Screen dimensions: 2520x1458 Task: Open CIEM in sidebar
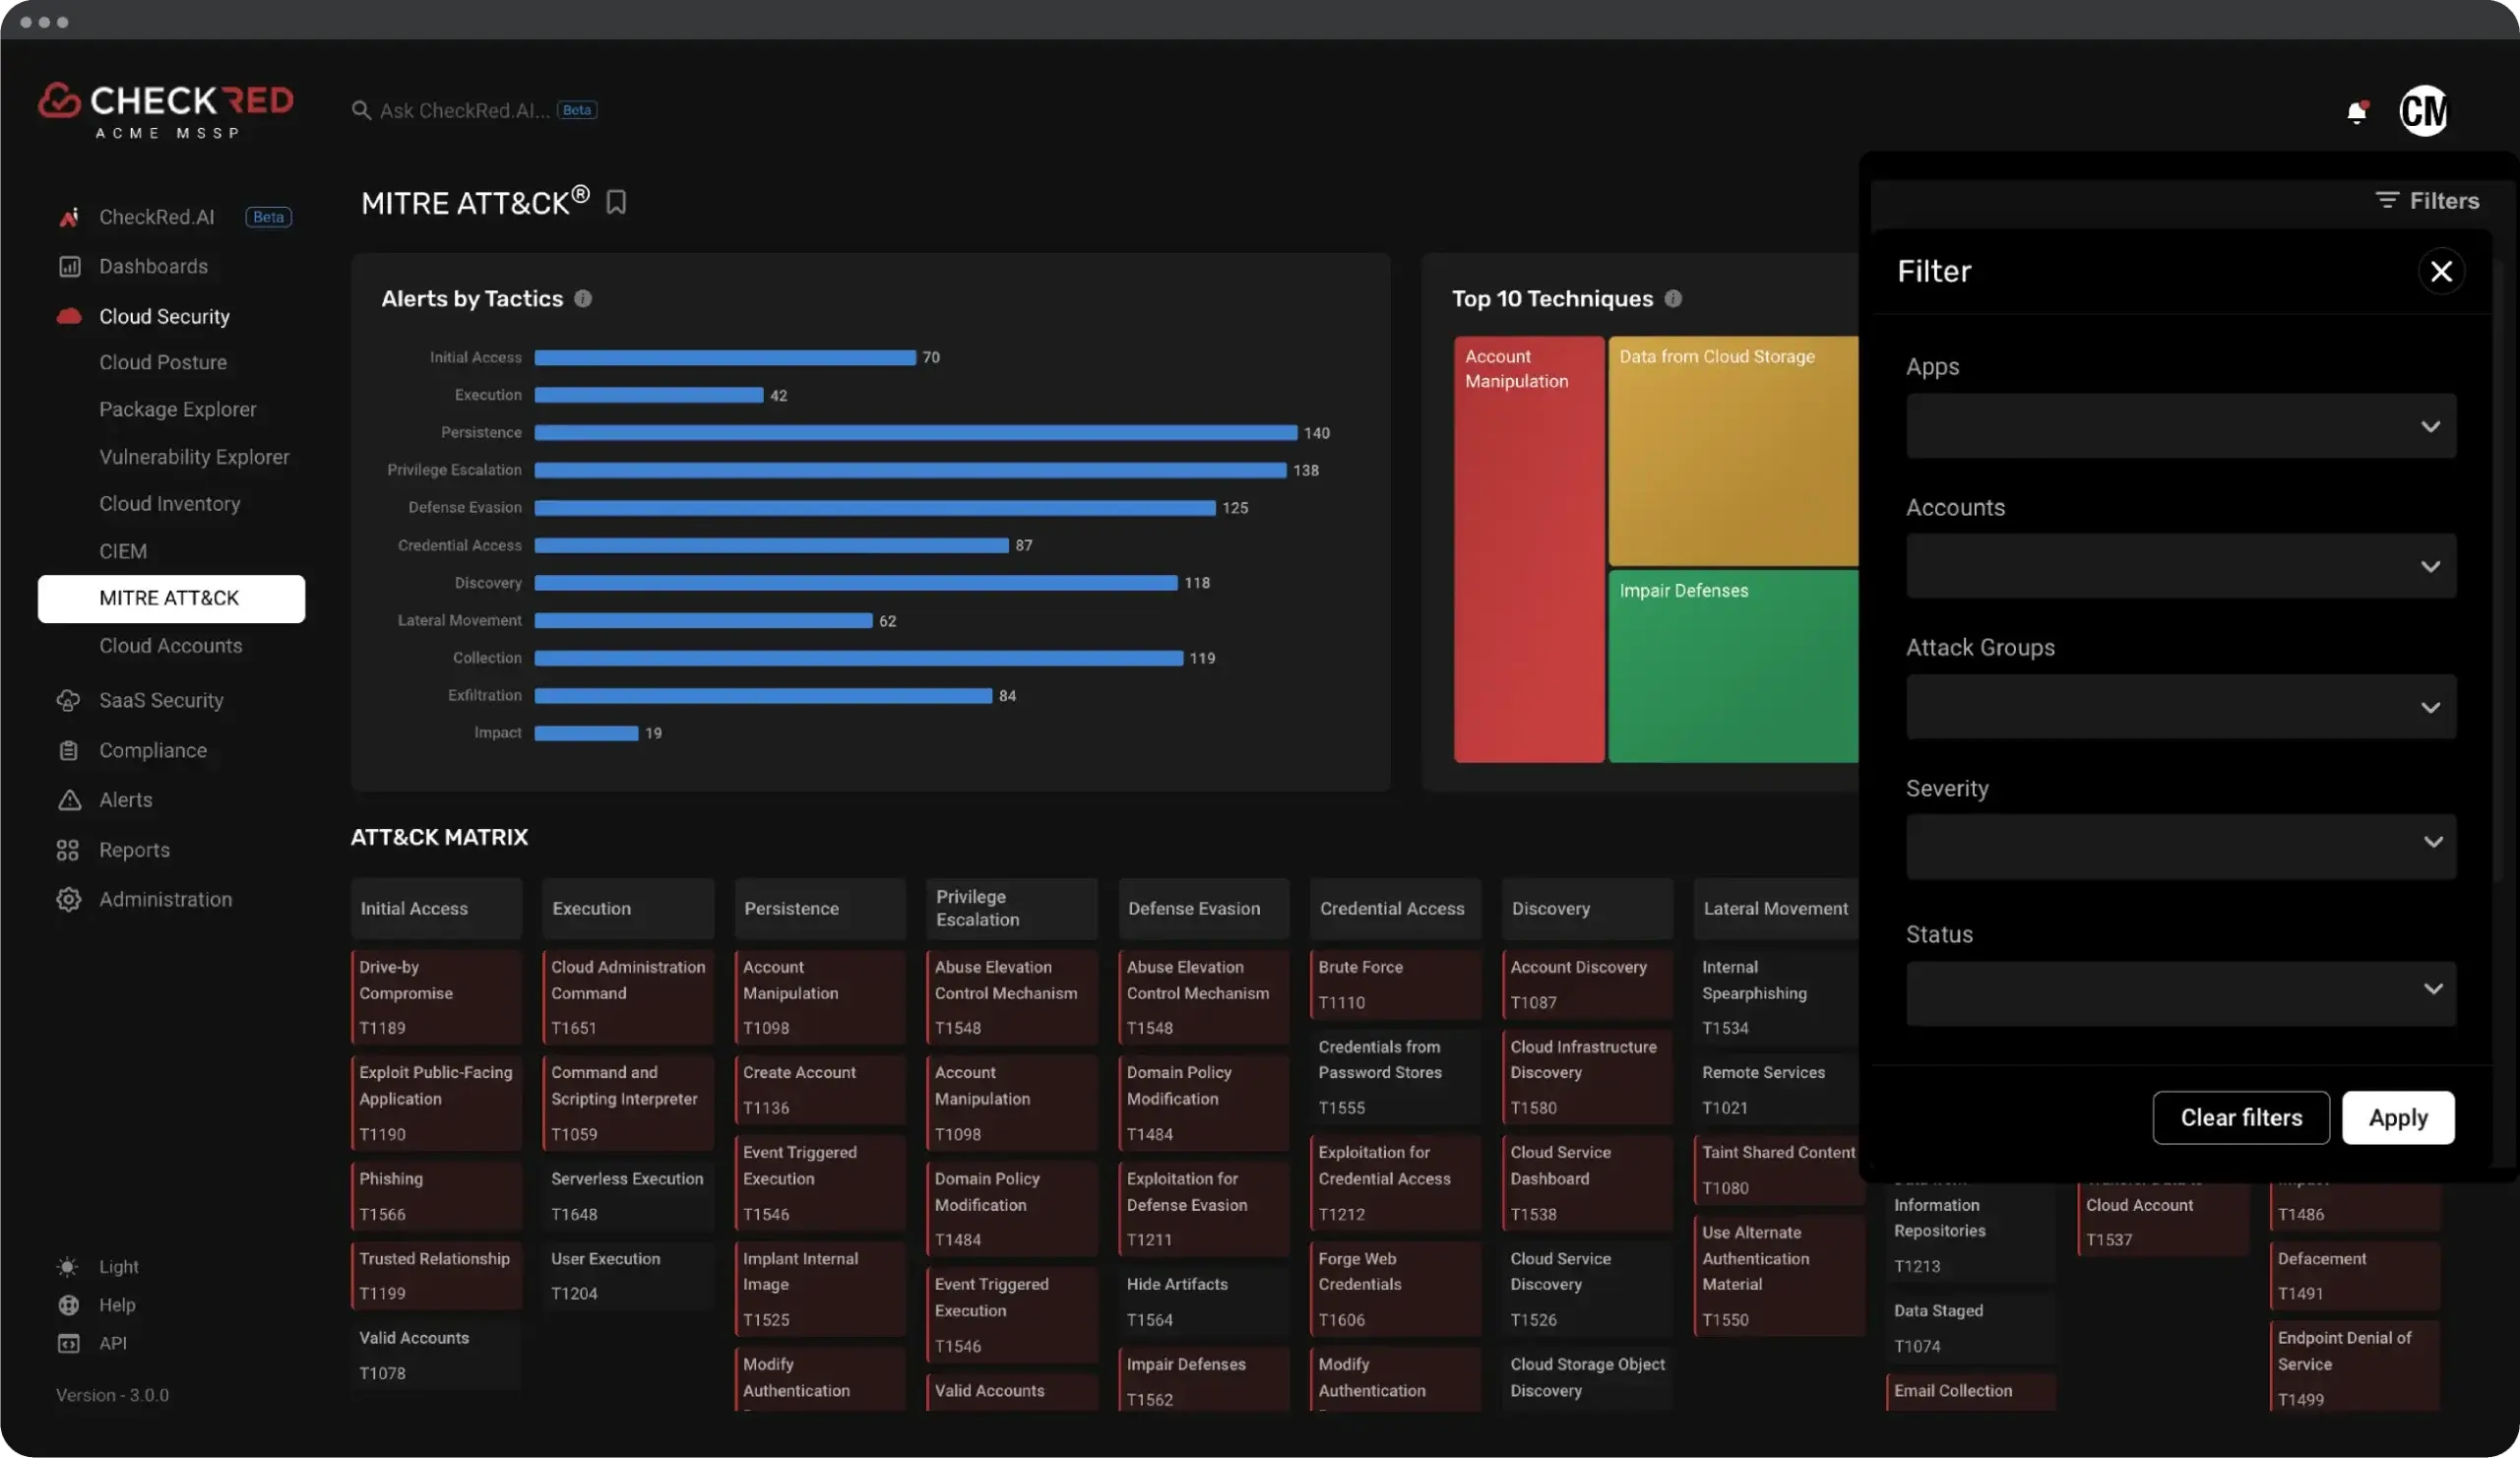[x=122, y=551]
